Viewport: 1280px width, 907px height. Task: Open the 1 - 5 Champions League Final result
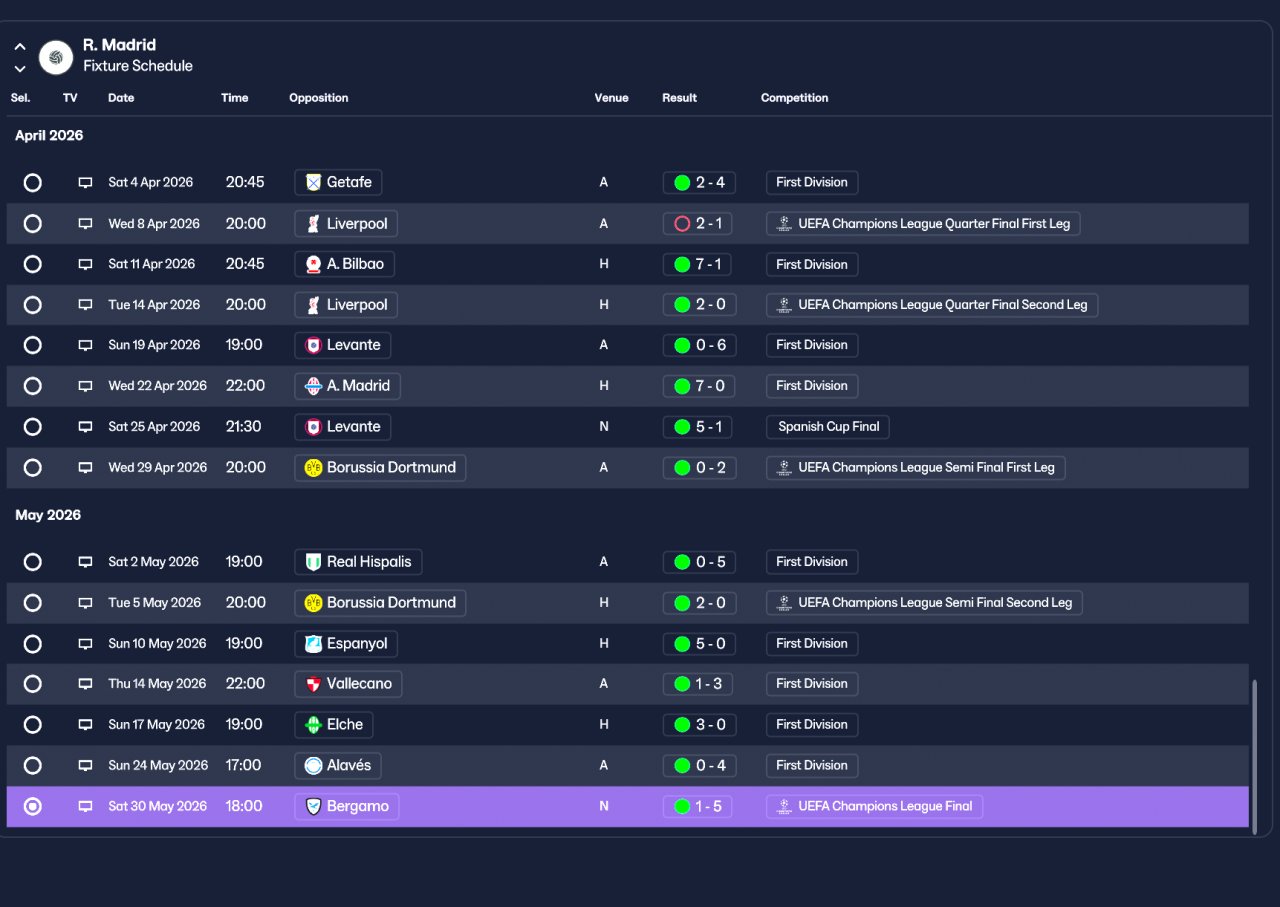pos(697,806)
